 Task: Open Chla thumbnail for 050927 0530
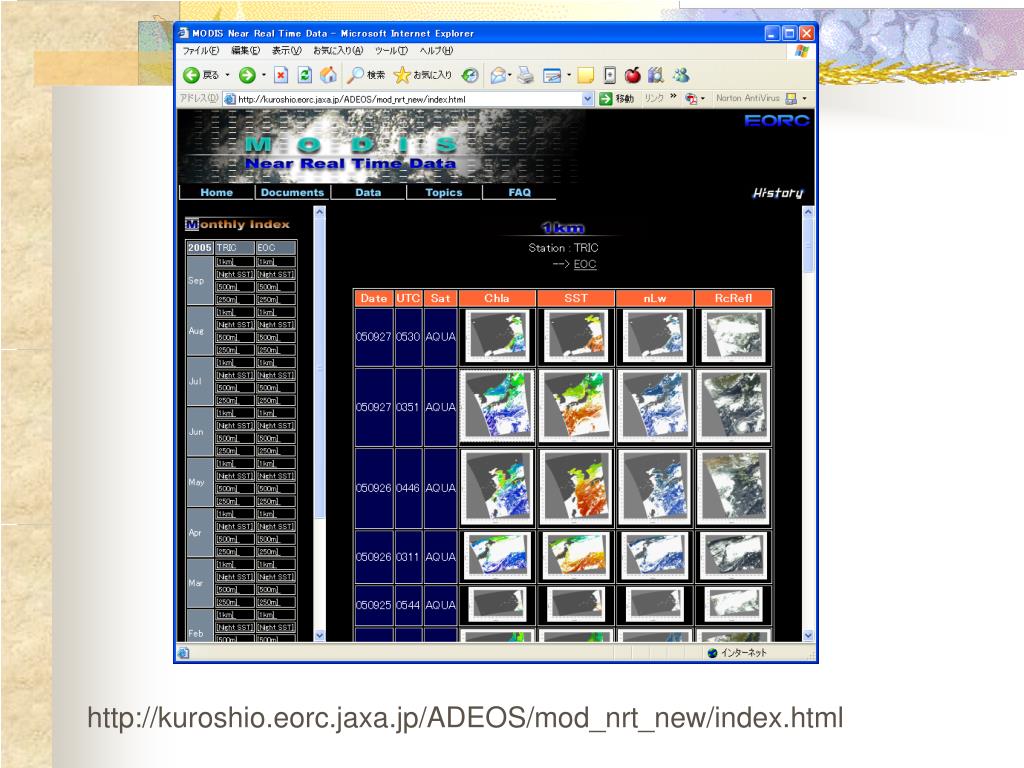[497, 336]
